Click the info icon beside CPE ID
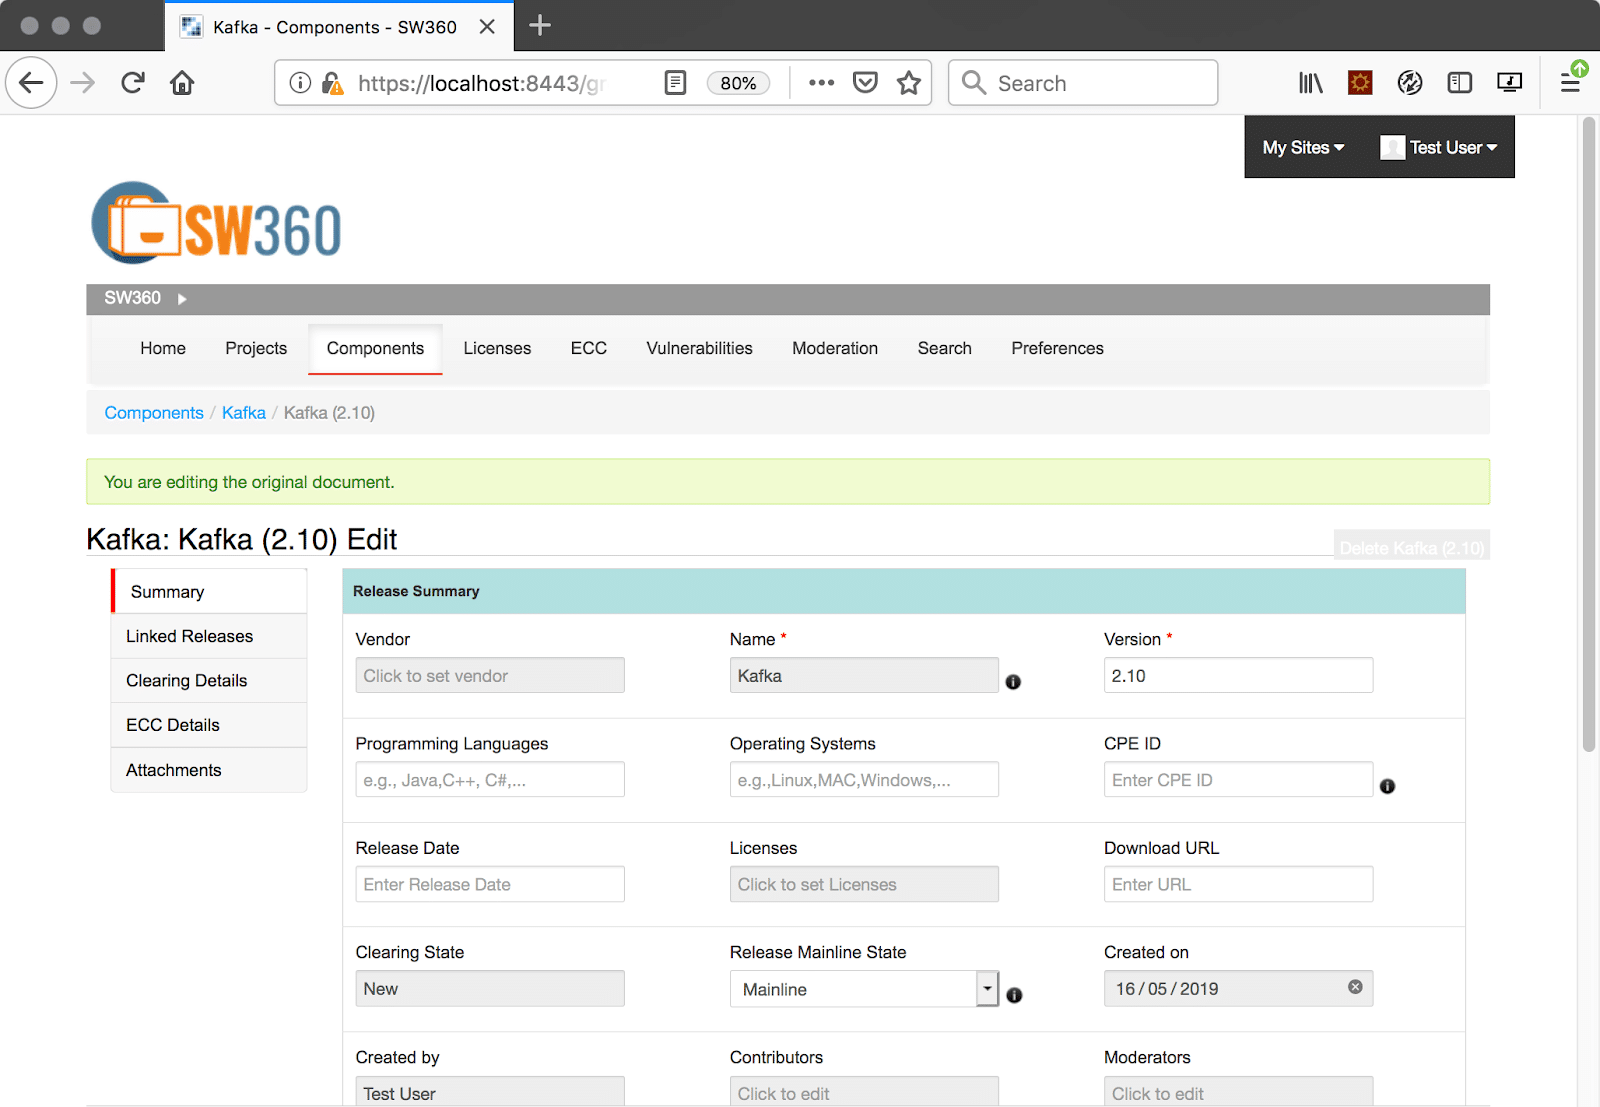This screenshot has width=1600, height=1107. point(1387,786)
